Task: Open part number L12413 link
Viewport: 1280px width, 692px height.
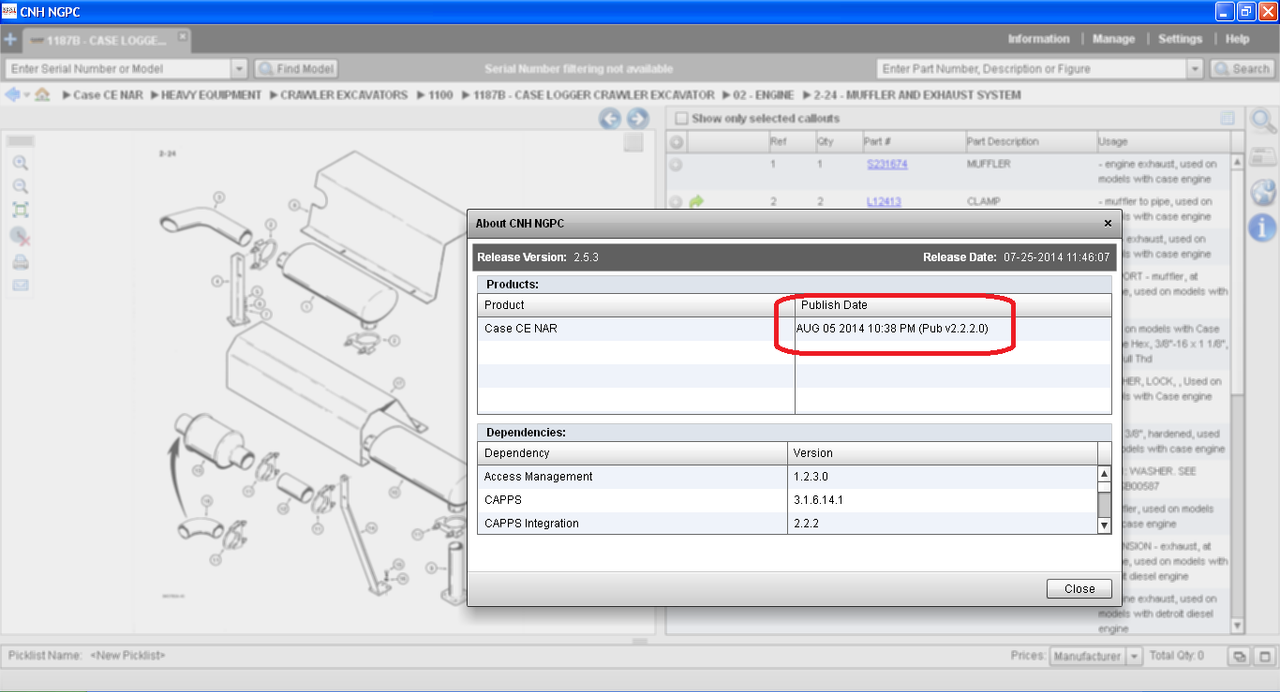Action: point(884,202)
